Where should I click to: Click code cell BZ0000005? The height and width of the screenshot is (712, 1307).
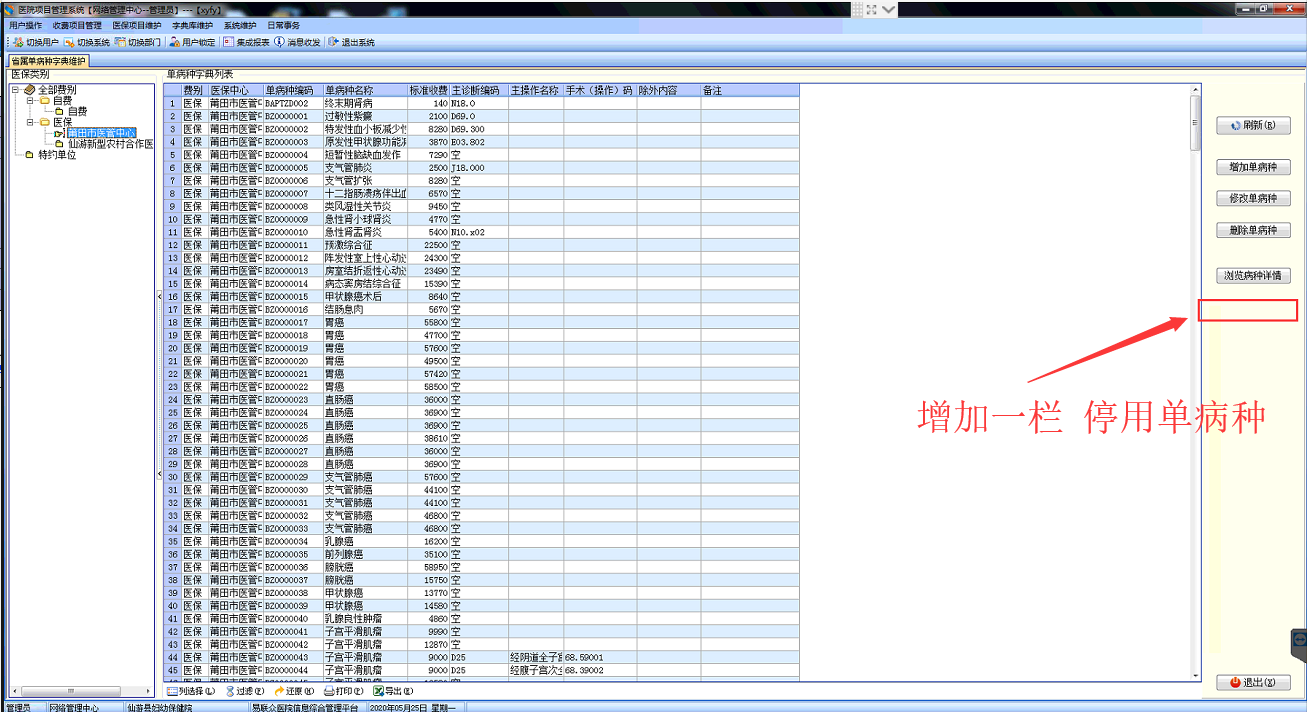tap(292, 168)
